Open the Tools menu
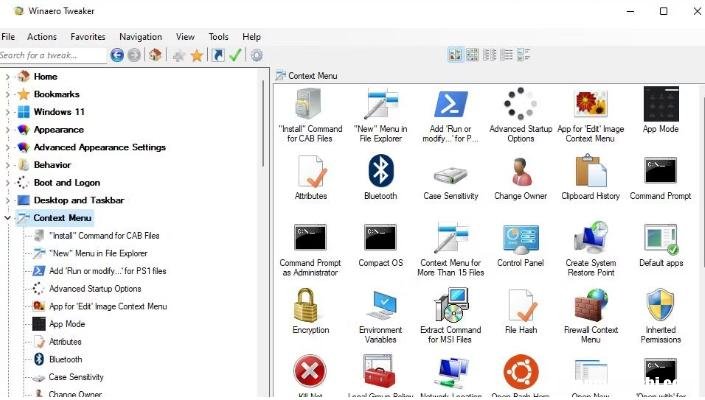 (219, 37)
